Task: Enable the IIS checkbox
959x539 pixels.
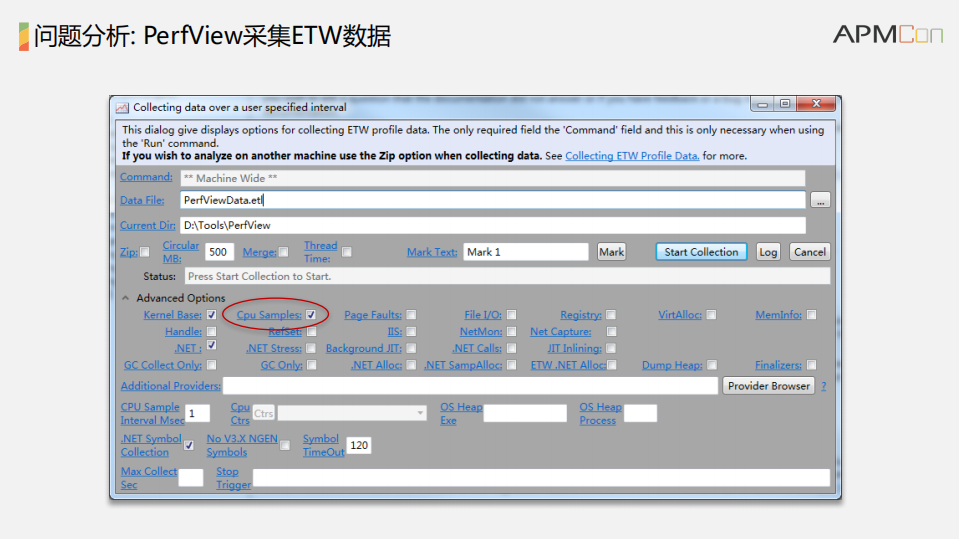Action: (x=411, y=332)
